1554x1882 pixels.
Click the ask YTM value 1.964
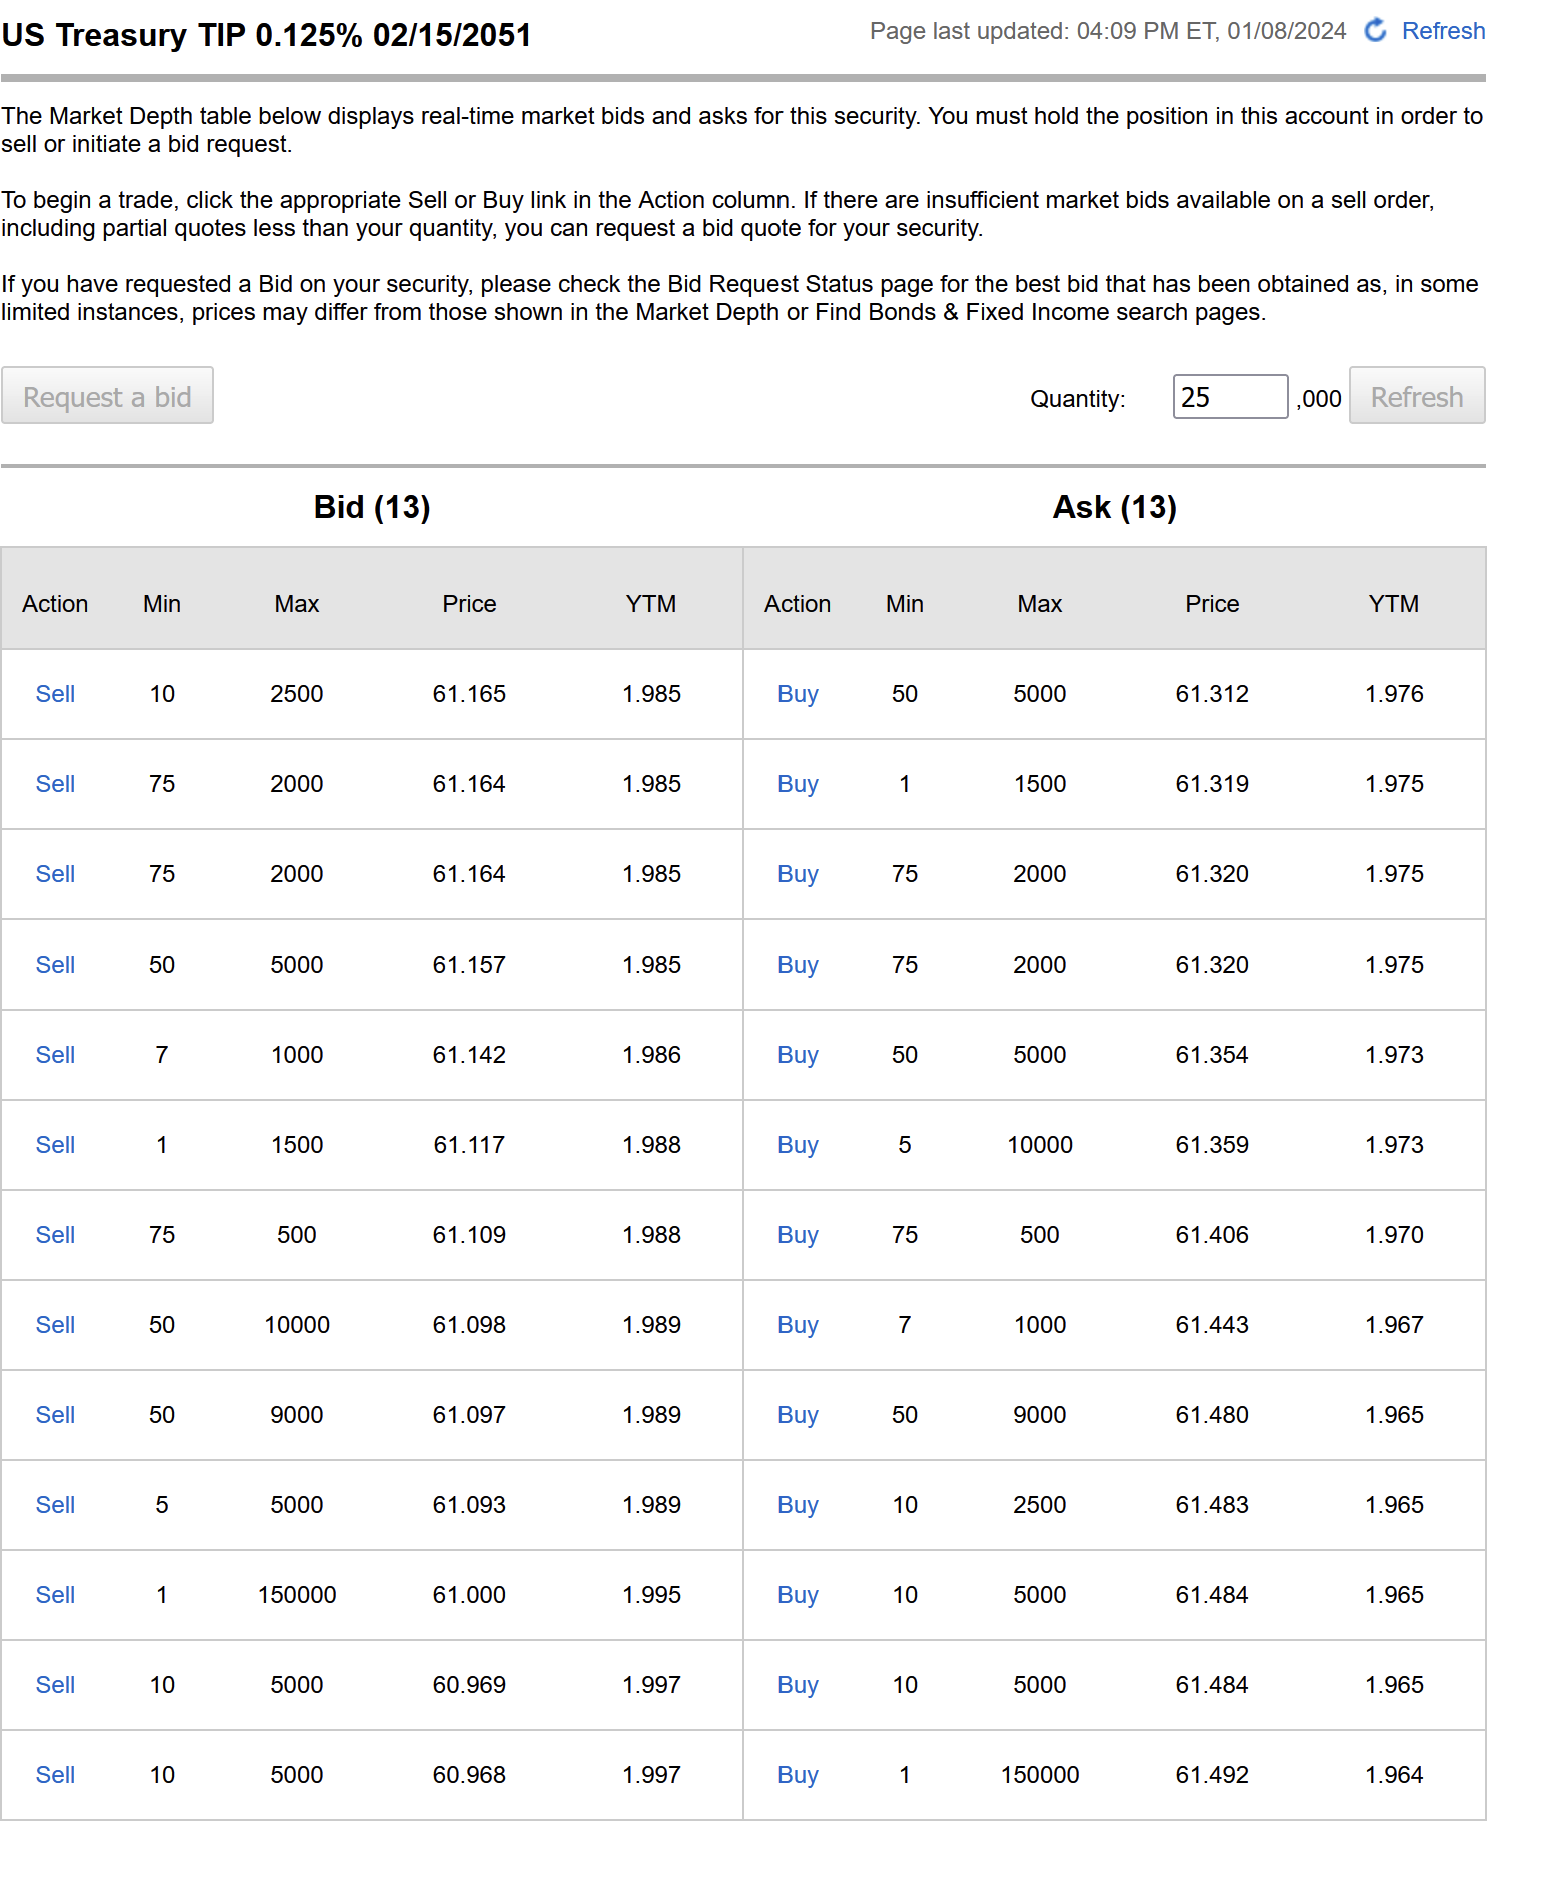point(1394,1775)
